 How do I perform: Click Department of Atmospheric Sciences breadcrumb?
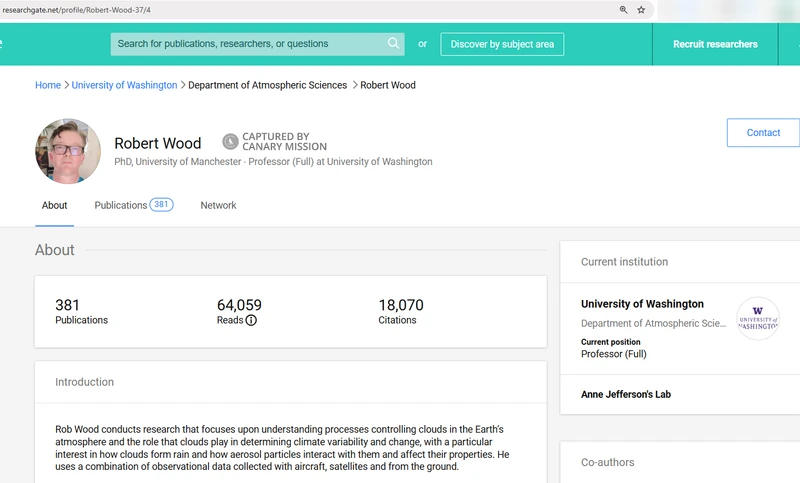coord(267,85)
